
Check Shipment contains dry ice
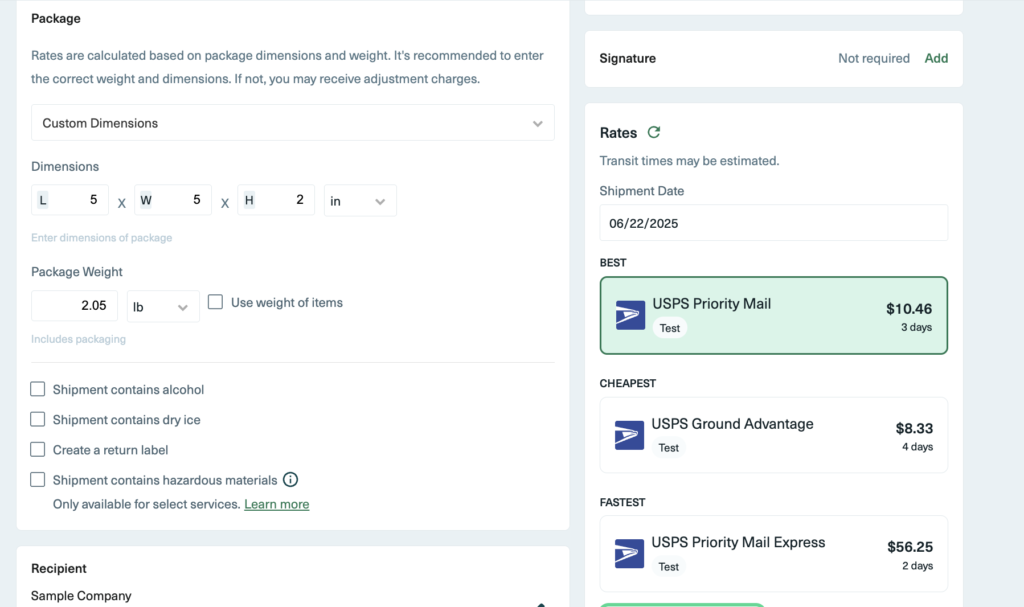38,420
